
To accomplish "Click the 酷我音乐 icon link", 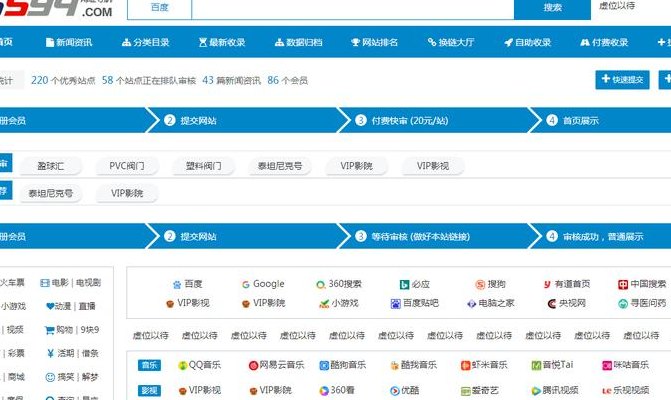I will 413,365.
